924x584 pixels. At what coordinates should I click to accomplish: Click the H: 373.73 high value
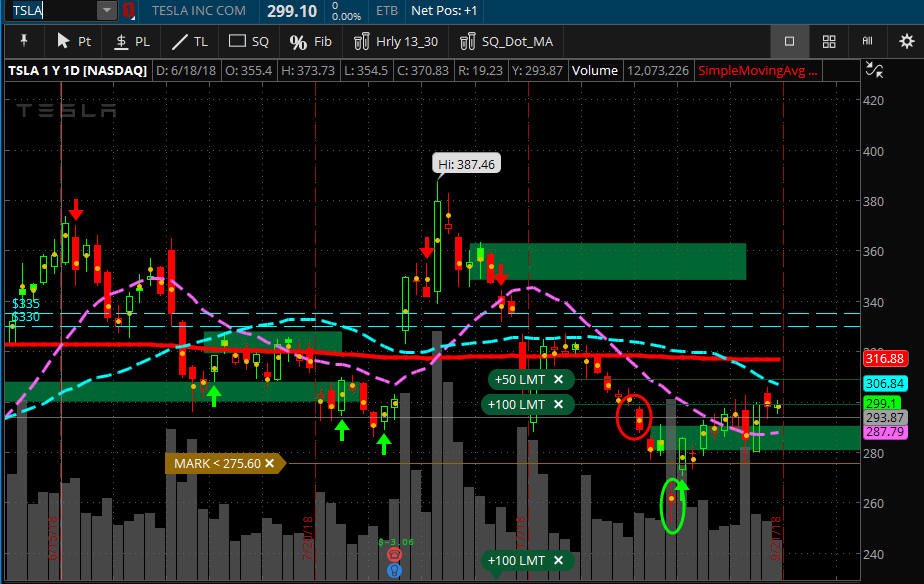308,71
